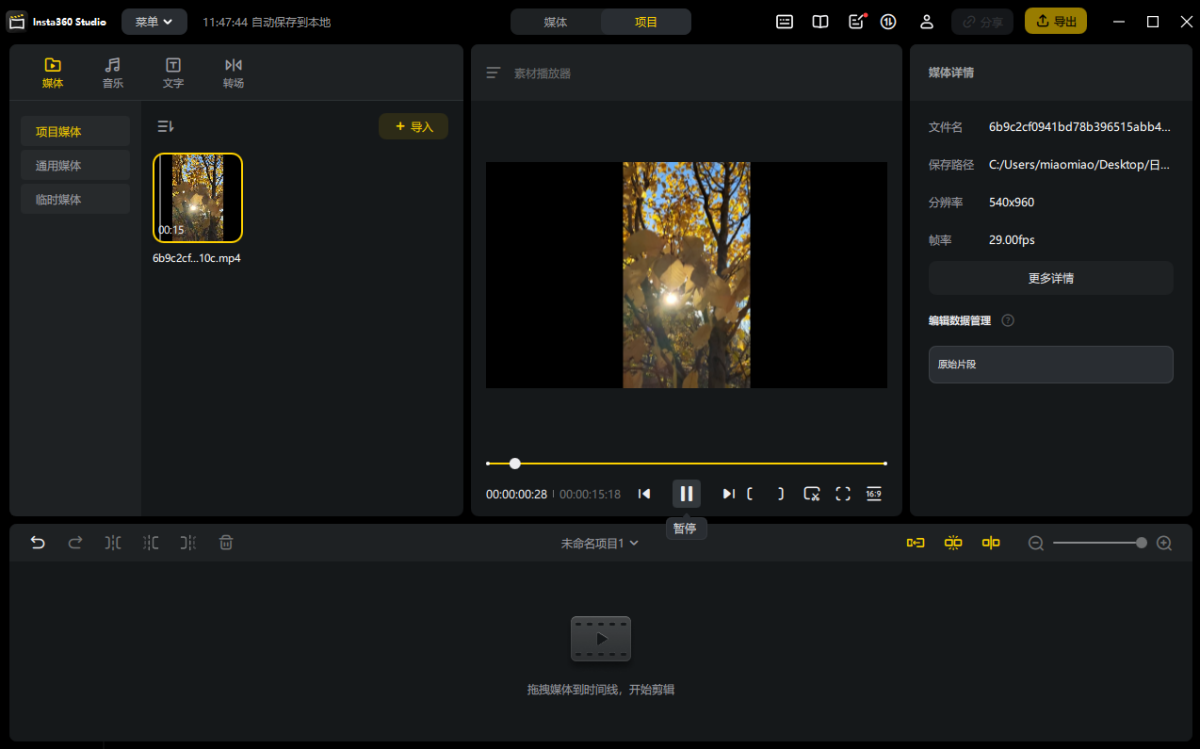The height and width of the screenshot is (749, 1200).
Task: Open the media sort order menu
Action: click(x=166, y=126)
